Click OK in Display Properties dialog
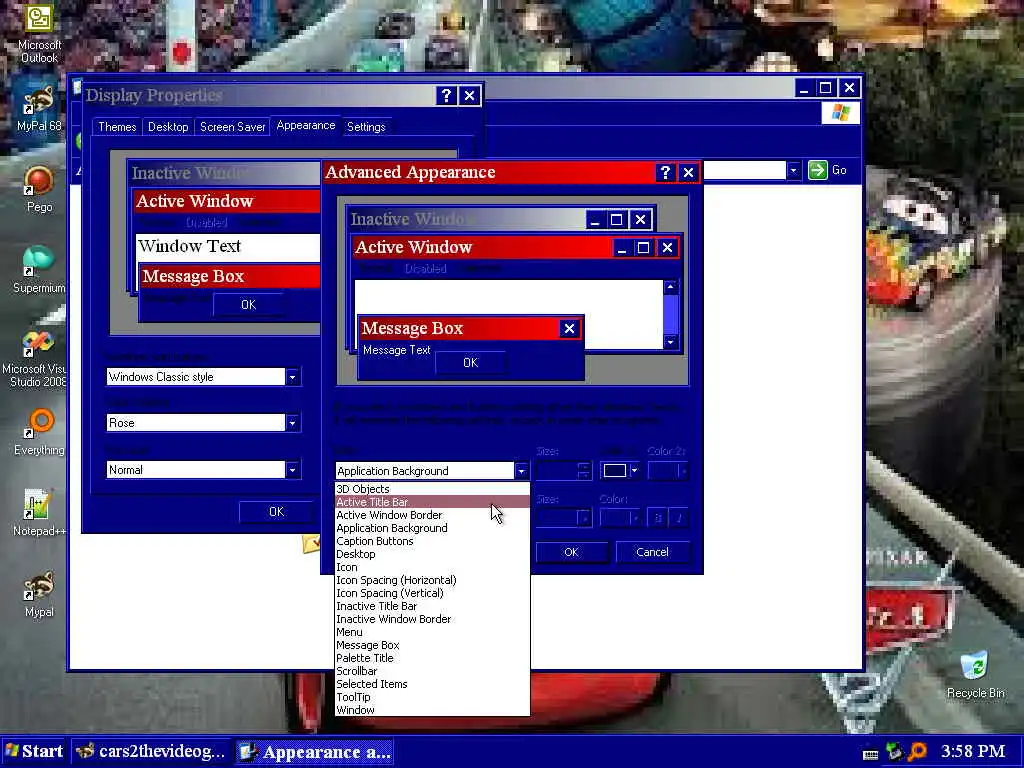 pos(276,512)
